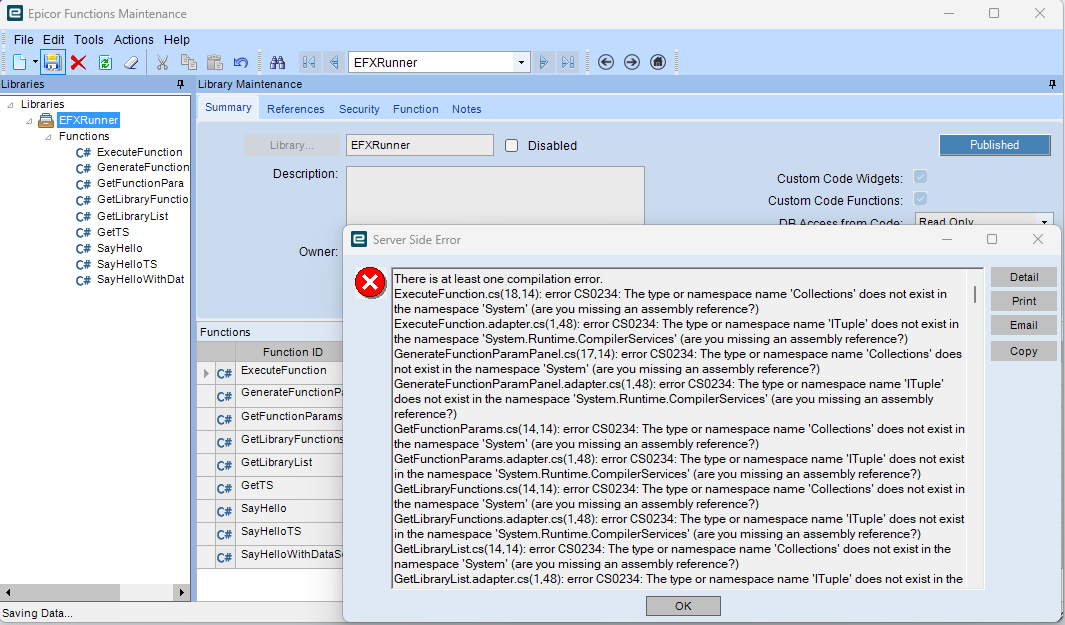Click the Clear eraser icon
Image resolution: width=1065 pixels, height=625 pixels.
pyautogui.click(x=131, y=62)
